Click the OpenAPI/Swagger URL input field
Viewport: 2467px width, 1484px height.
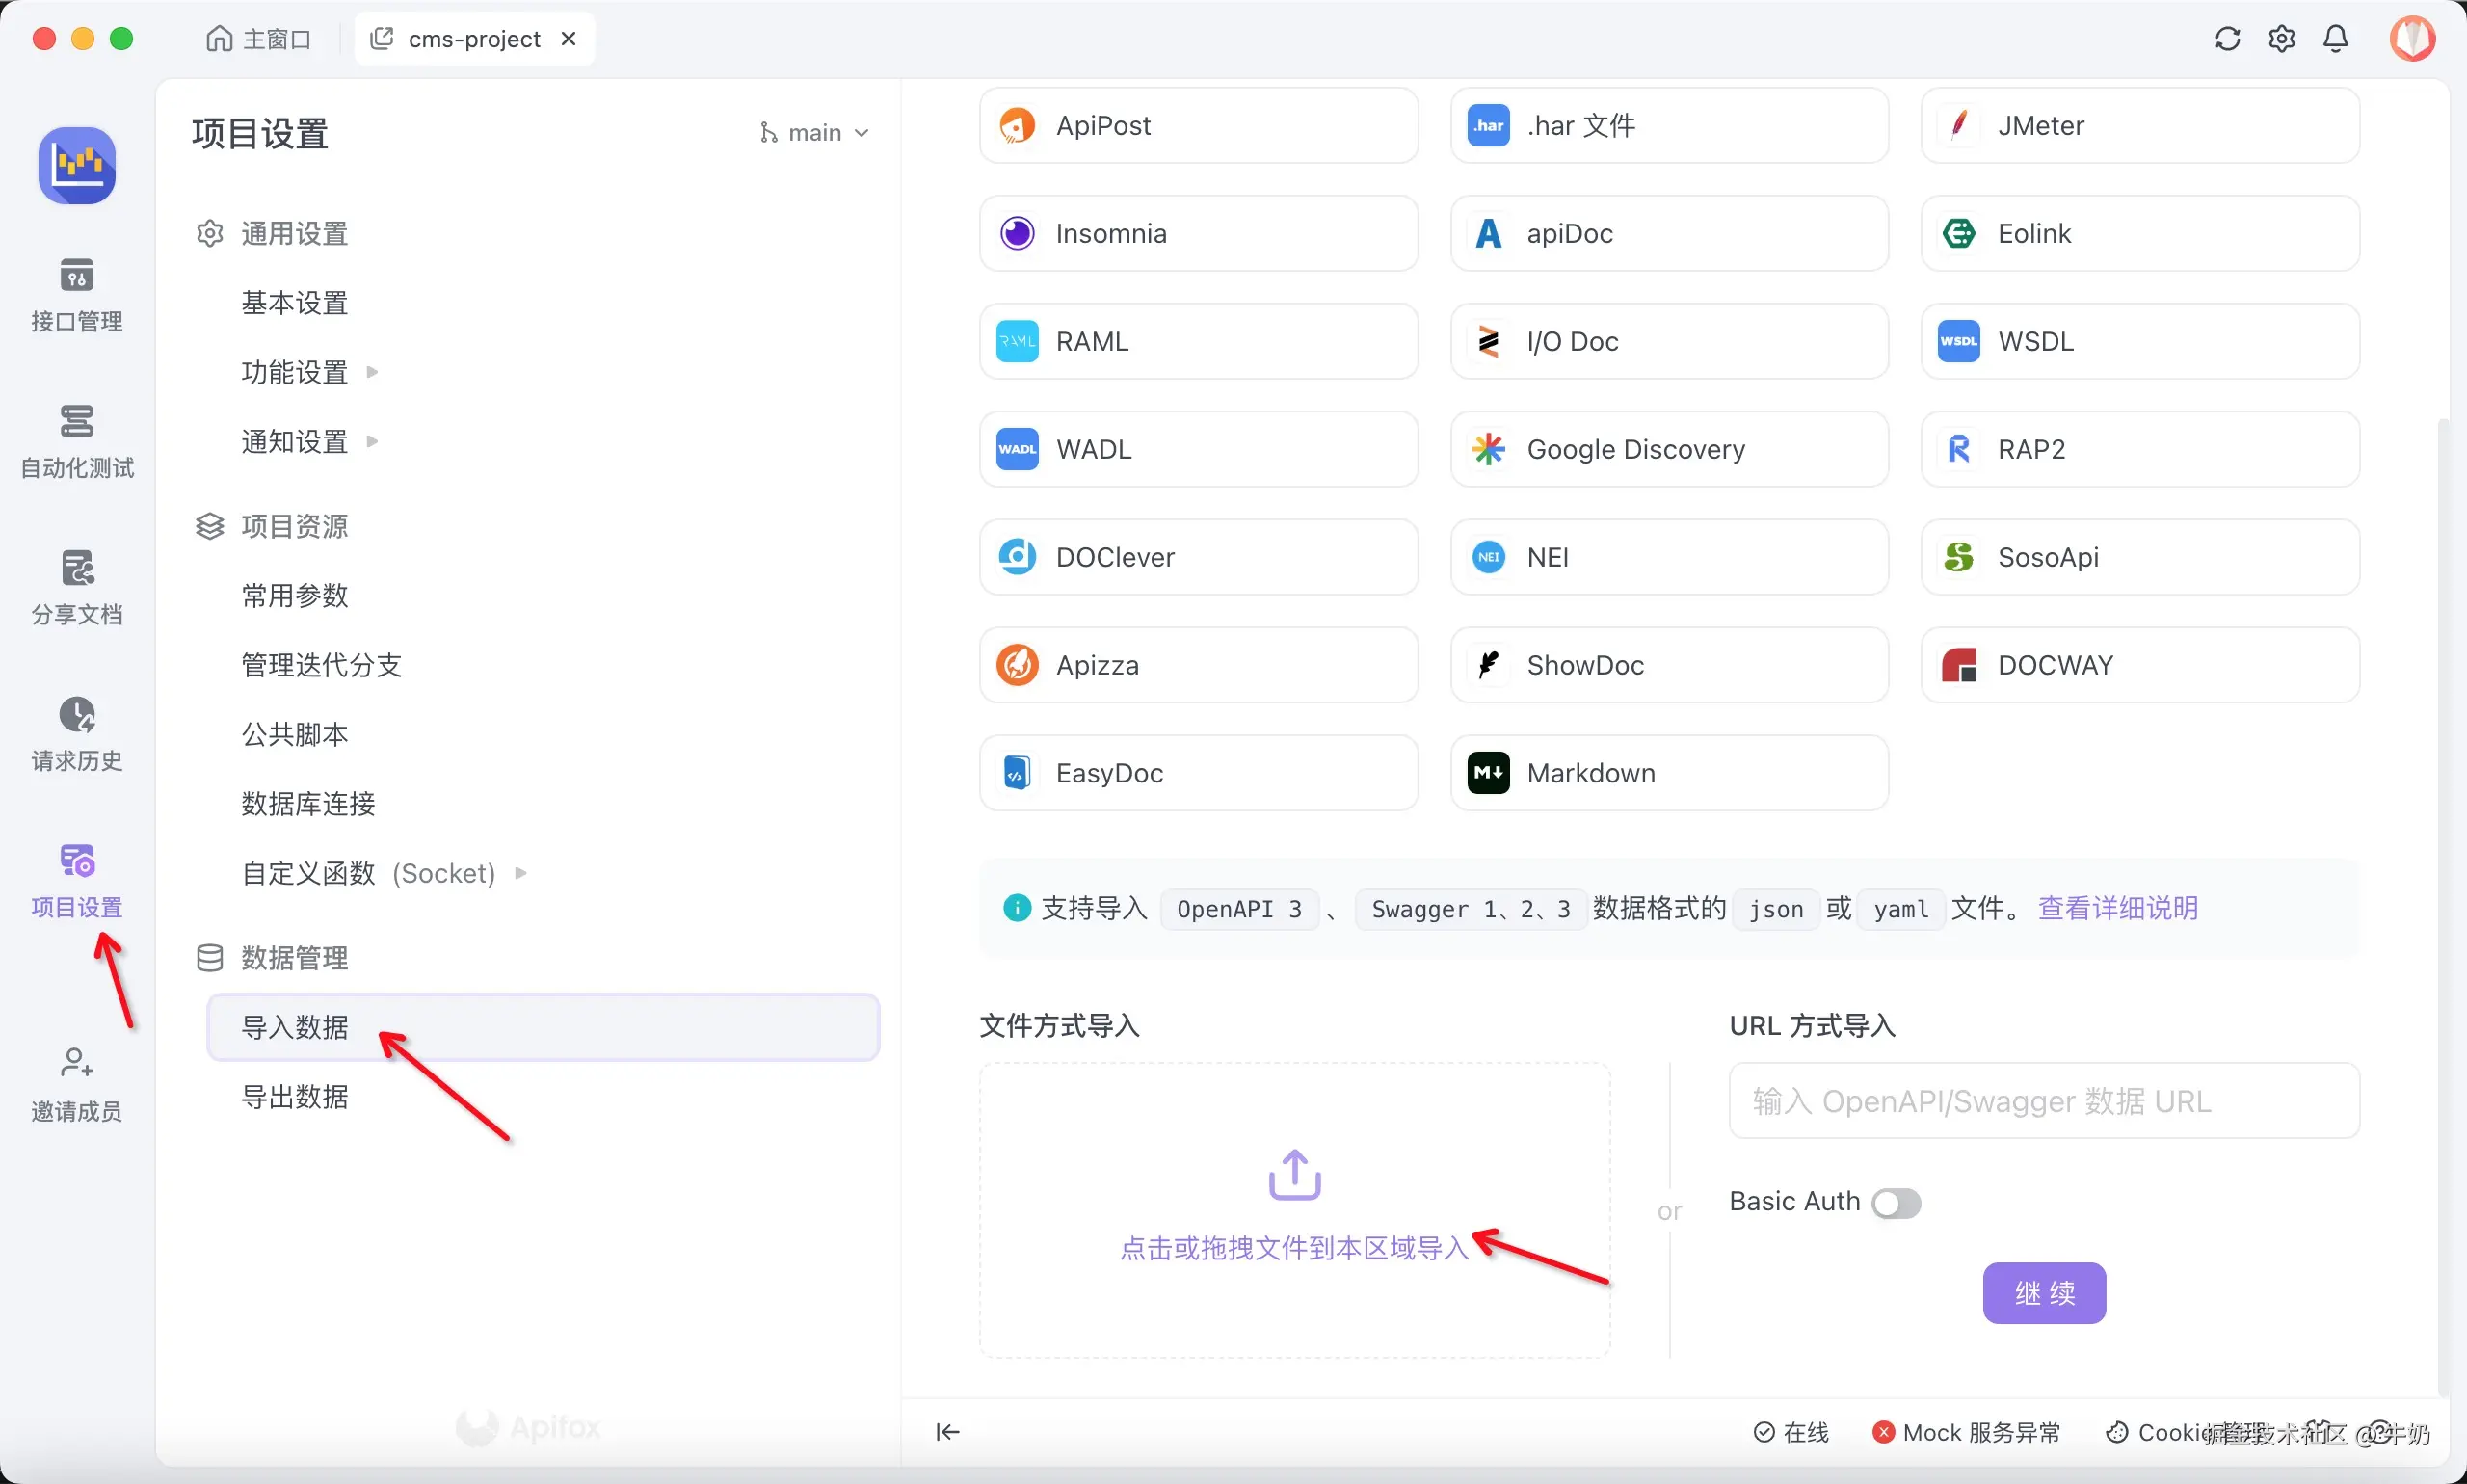pos(2043,1101)
